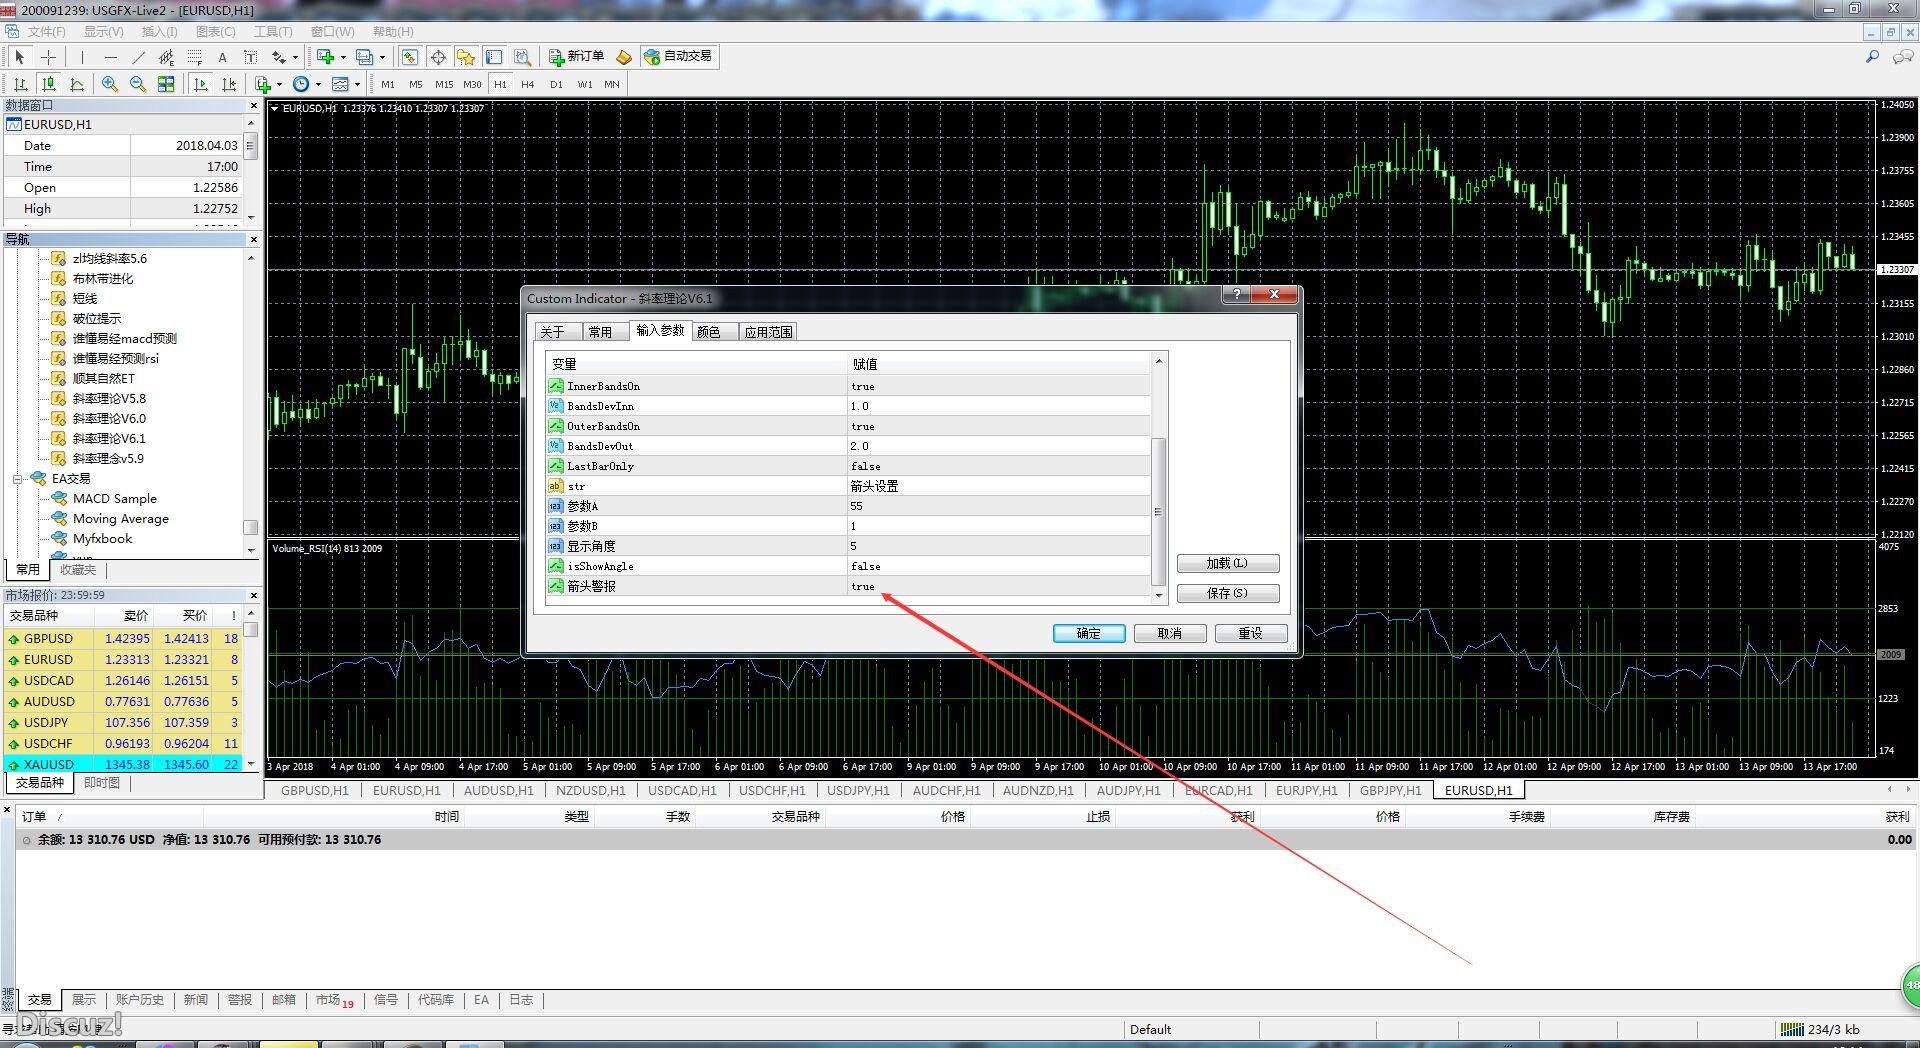Viewport: 1920px width, 1048px height.
Task: Click the Data Window scrollbar thumb
Action: pyautogui.click(x=251, y=147)
